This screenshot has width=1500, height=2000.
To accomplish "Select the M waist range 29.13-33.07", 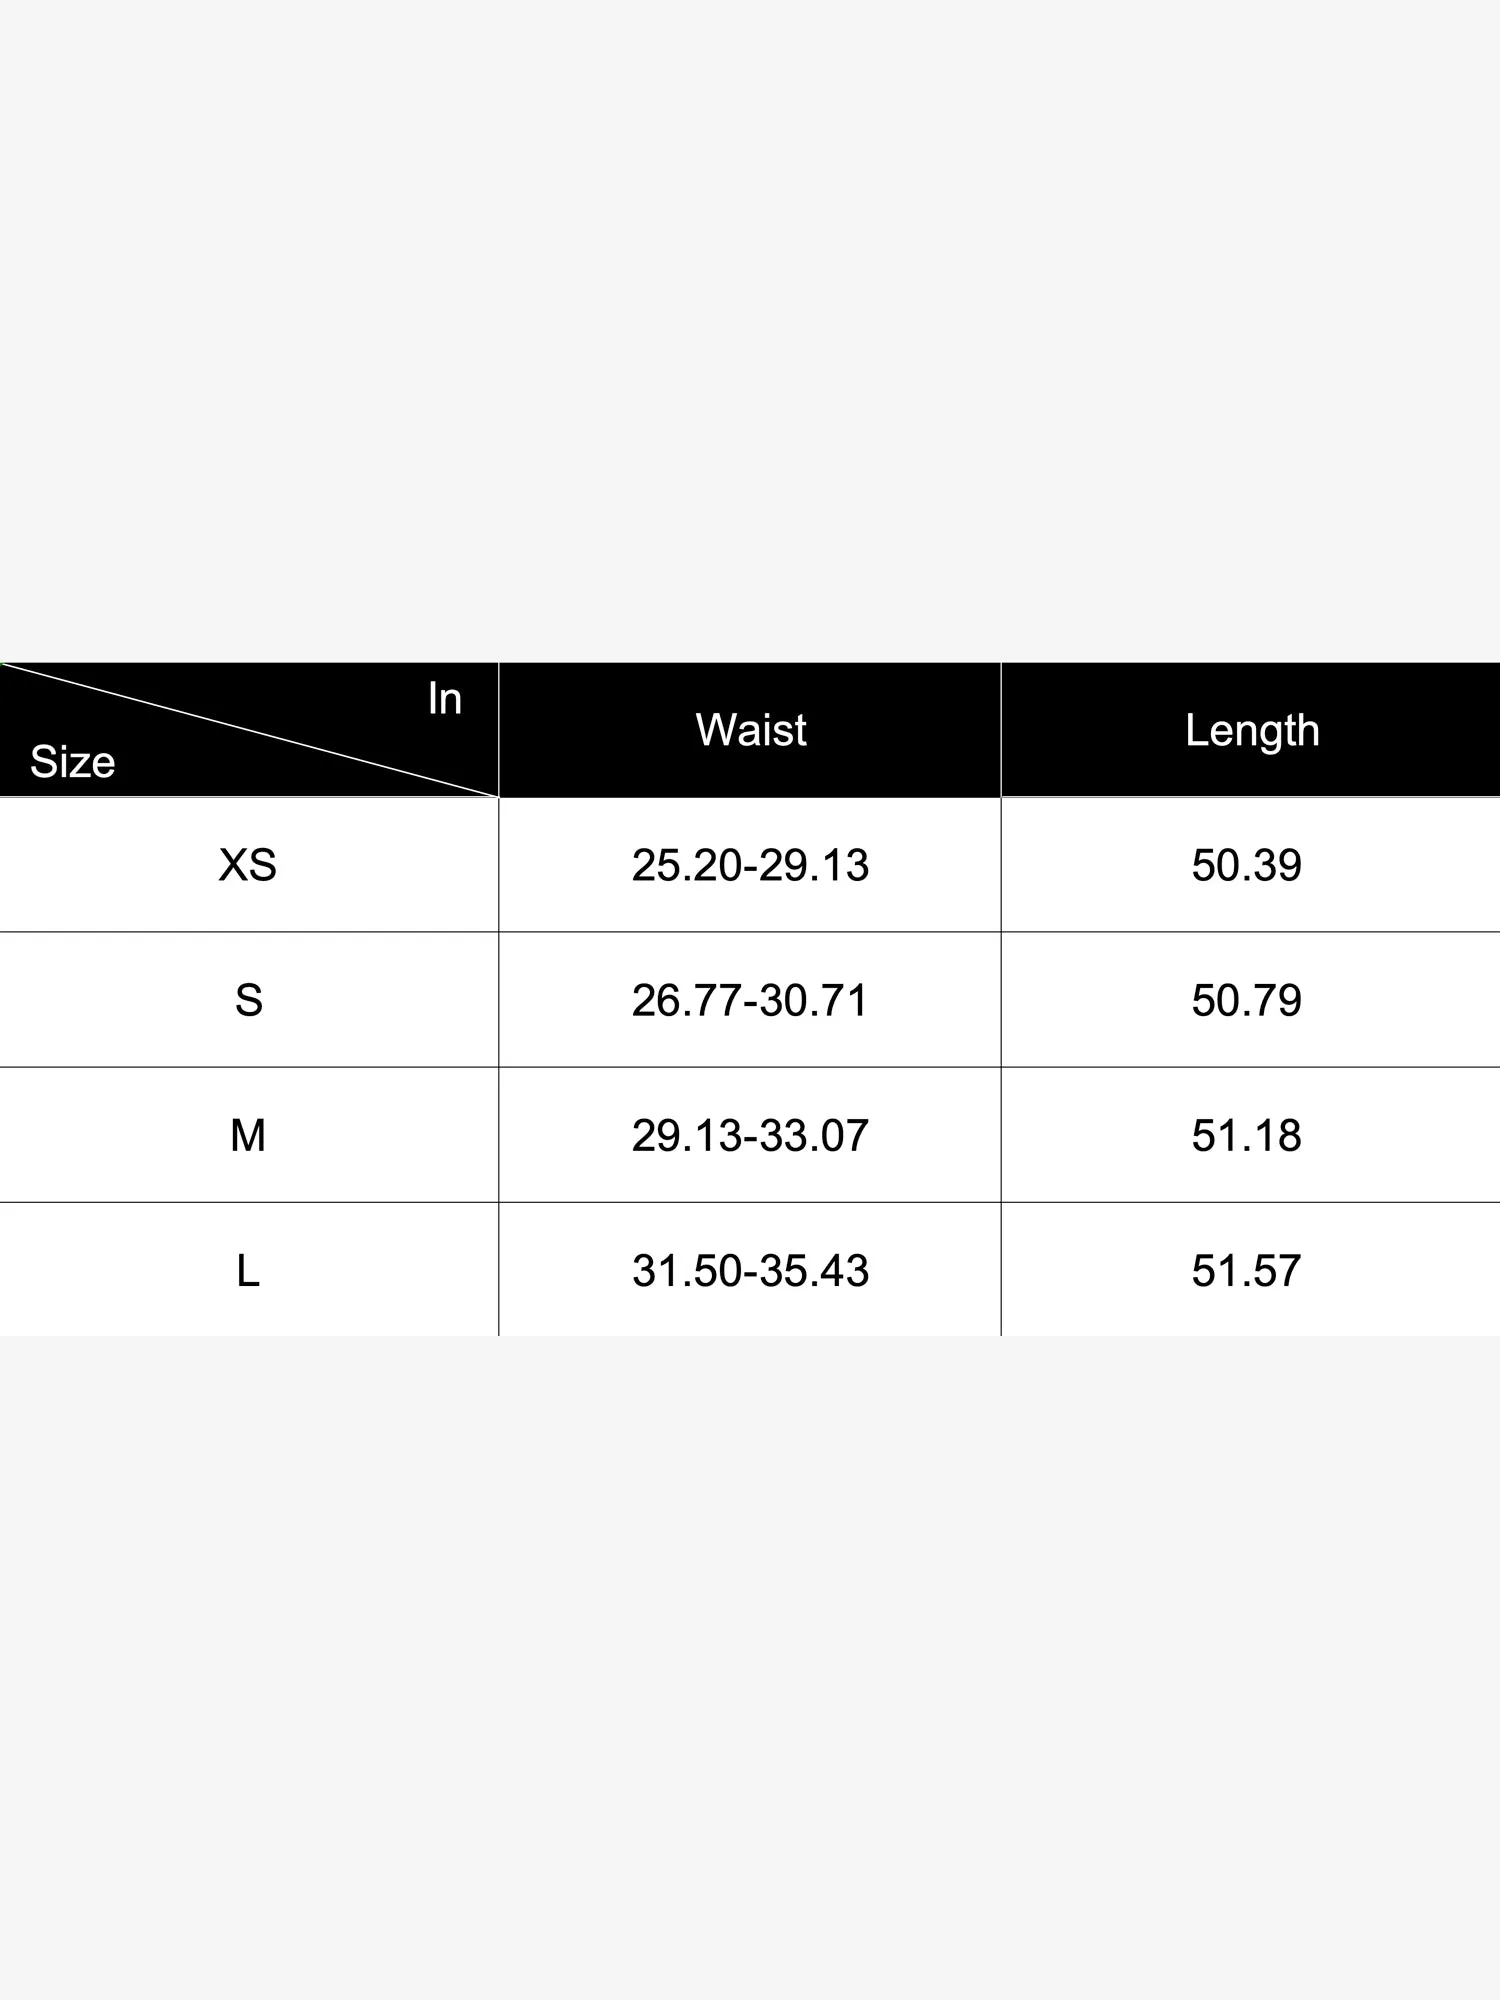I will [750, 1135].
